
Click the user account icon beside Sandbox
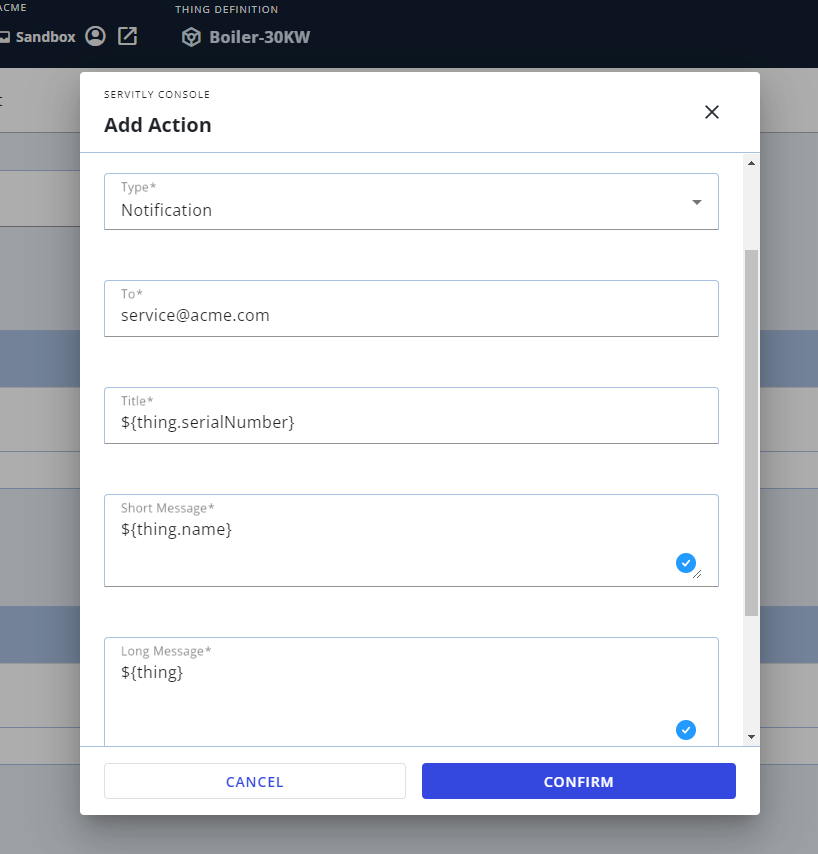(x=95, y=36)
